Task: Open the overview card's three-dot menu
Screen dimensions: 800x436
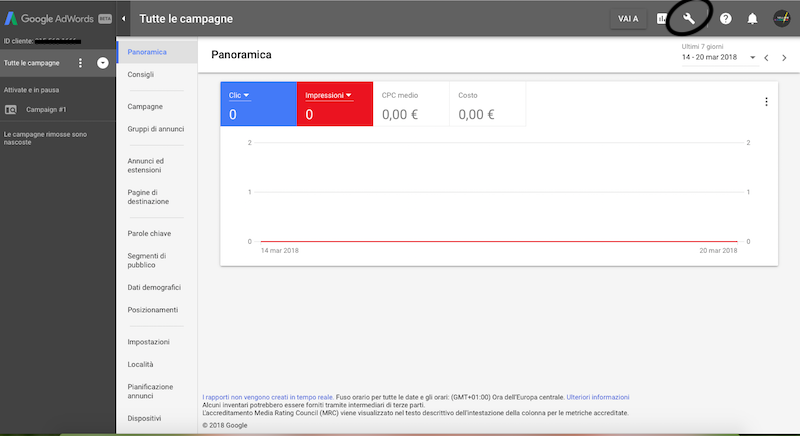Action: [x=766, y=102]
